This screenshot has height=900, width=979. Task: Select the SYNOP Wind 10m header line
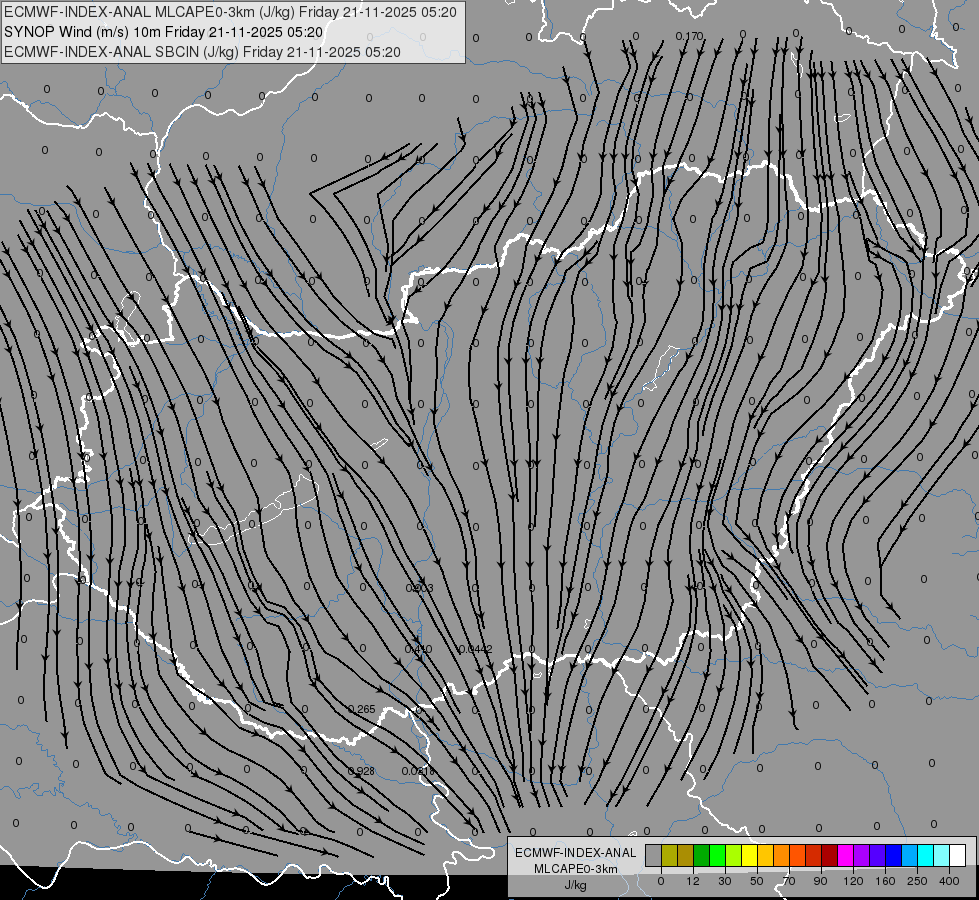pos(164,32)
